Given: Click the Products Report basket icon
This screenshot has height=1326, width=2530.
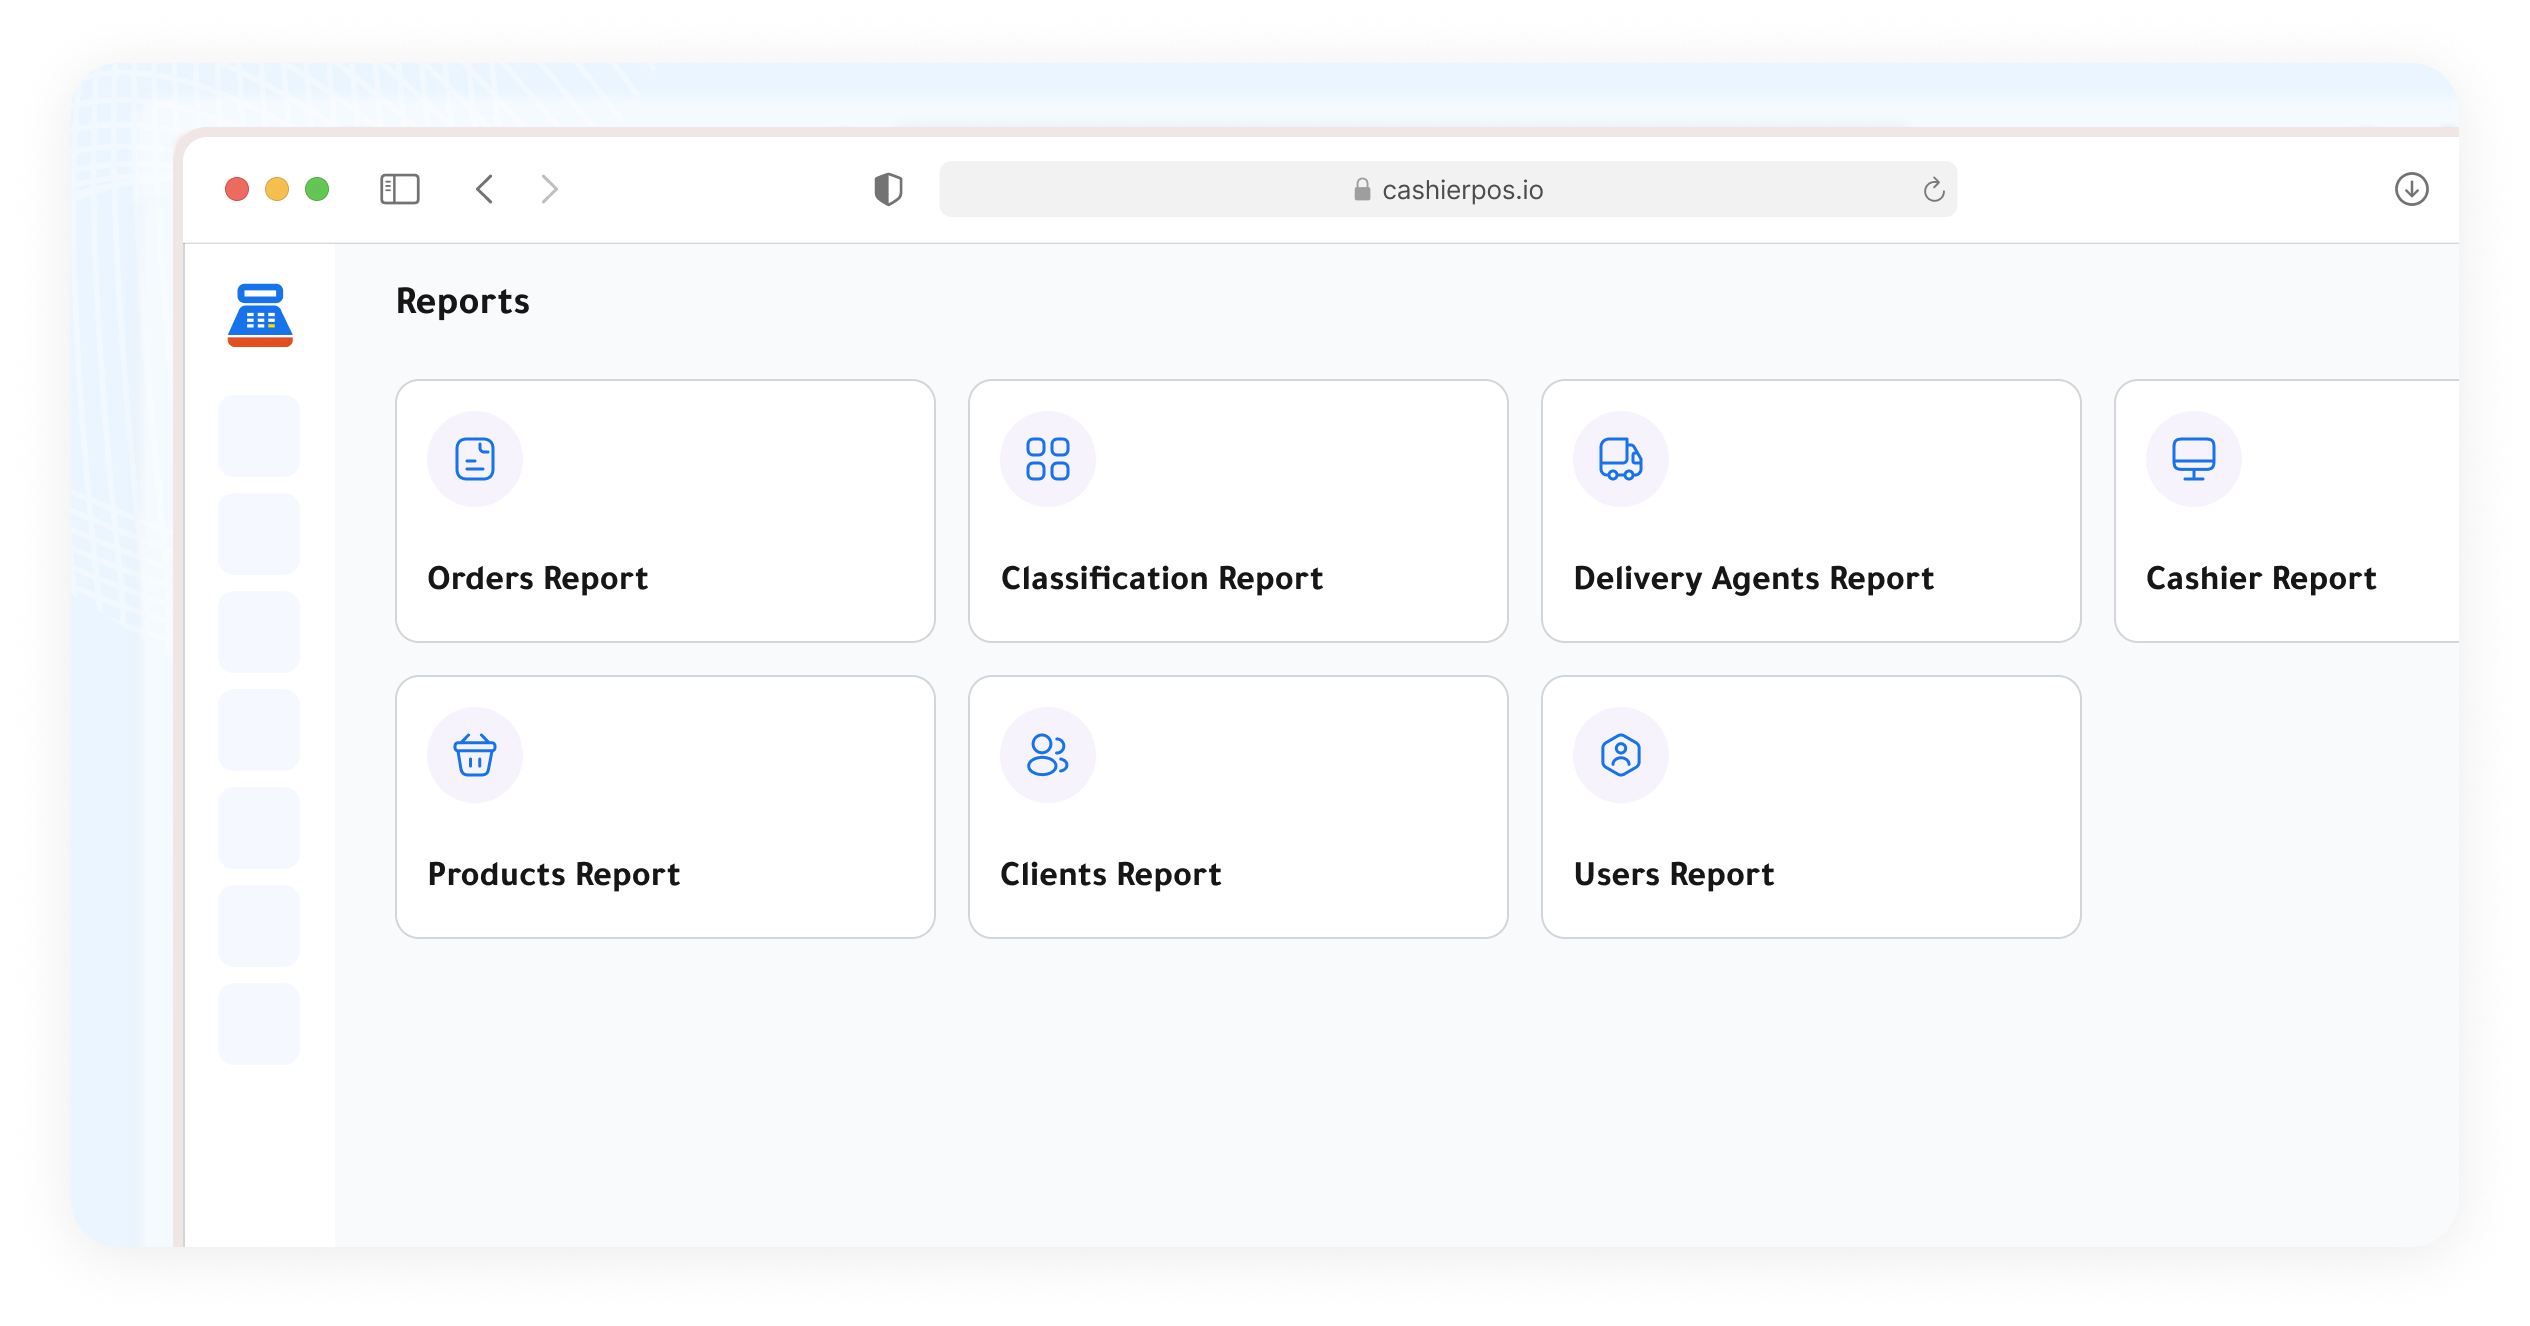Looking at the screenshot, I should tap(475, 755).
